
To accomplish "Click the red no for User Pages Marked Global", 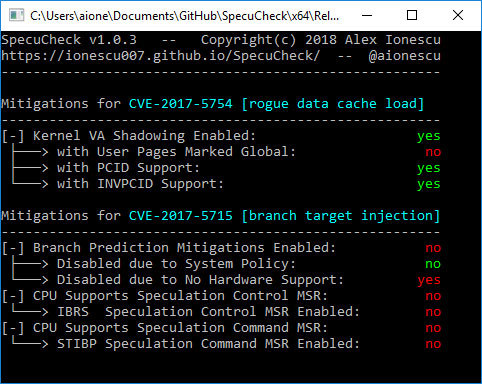I will 433,152.
